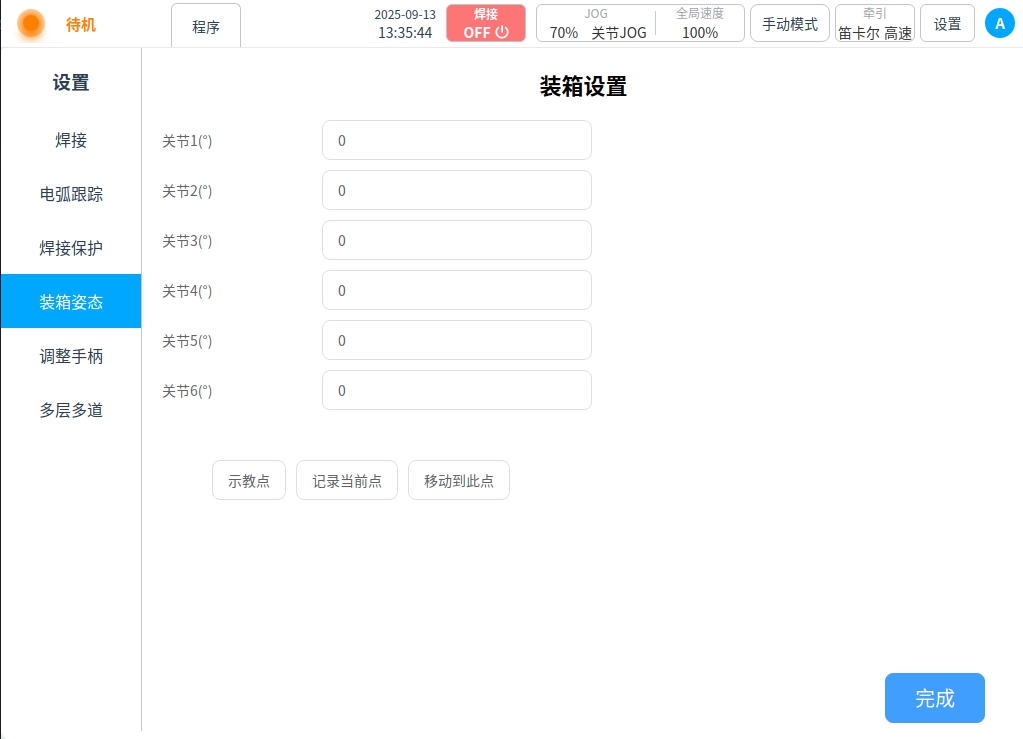1023x739 pixels.
Task: Open the 程序 tab
Action: pyautogui.click(x=206, y=26)
